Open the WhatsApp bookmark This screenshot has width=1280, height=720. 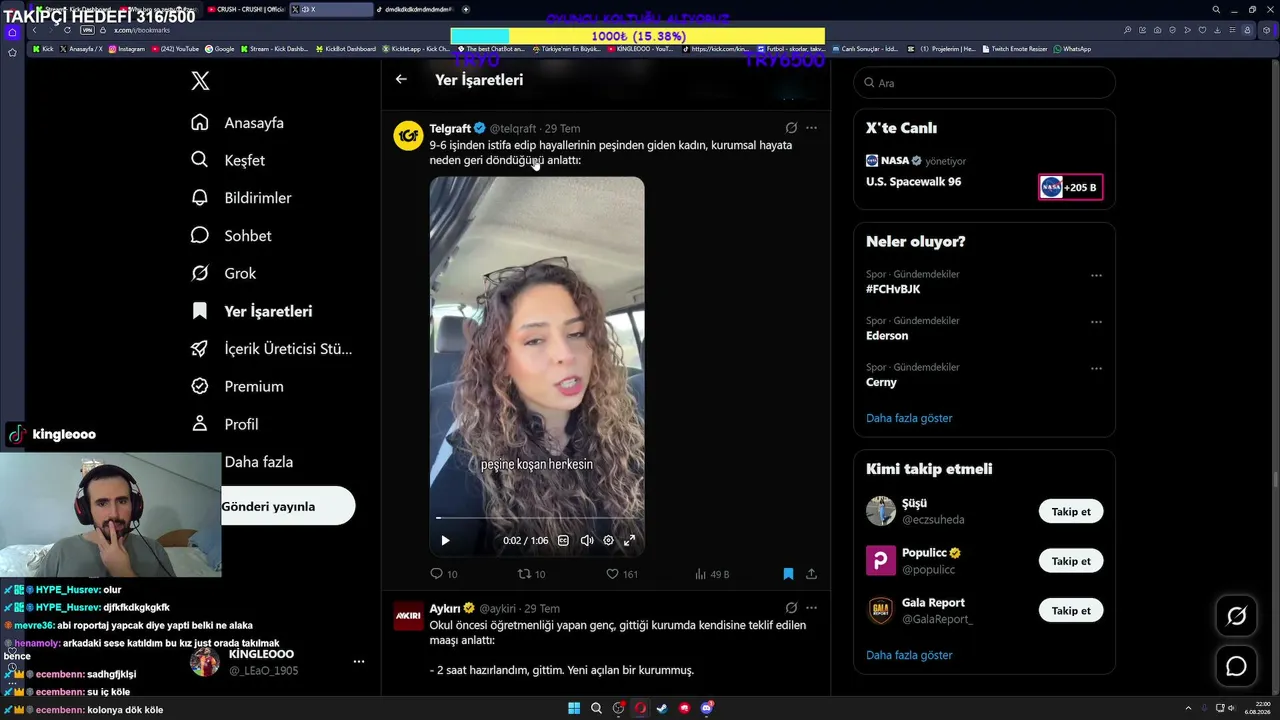(x=1072, y=49)
